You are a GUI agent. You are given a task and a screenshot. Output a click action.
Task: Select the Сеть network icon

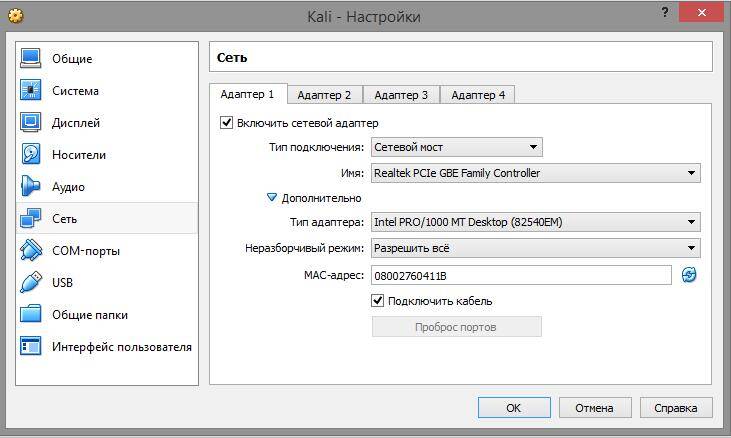tap(30, 218)
